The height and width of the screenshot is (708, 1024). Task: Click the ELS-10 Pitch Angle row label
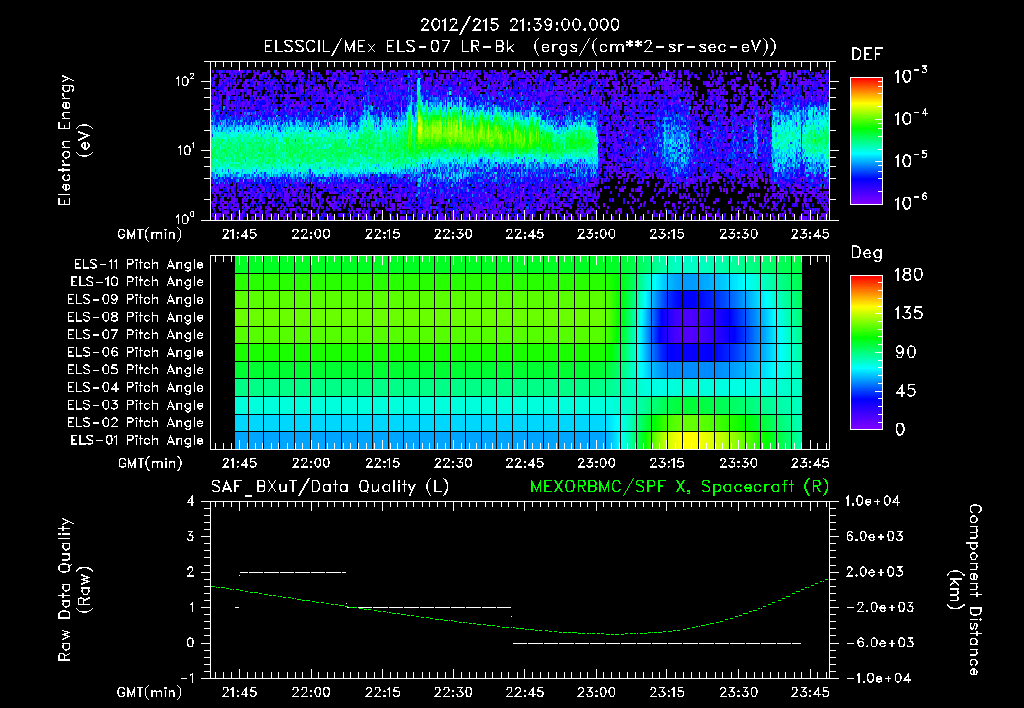[x=137, y=282]
